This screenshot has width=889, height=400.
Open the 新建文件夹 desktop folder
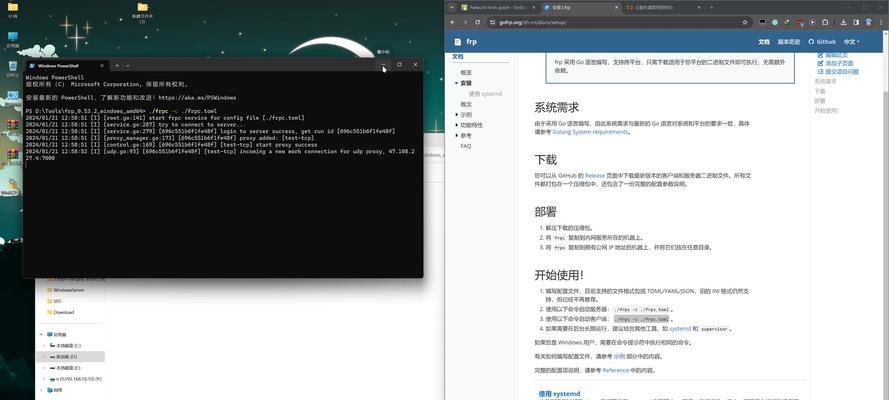coord(142,11)
